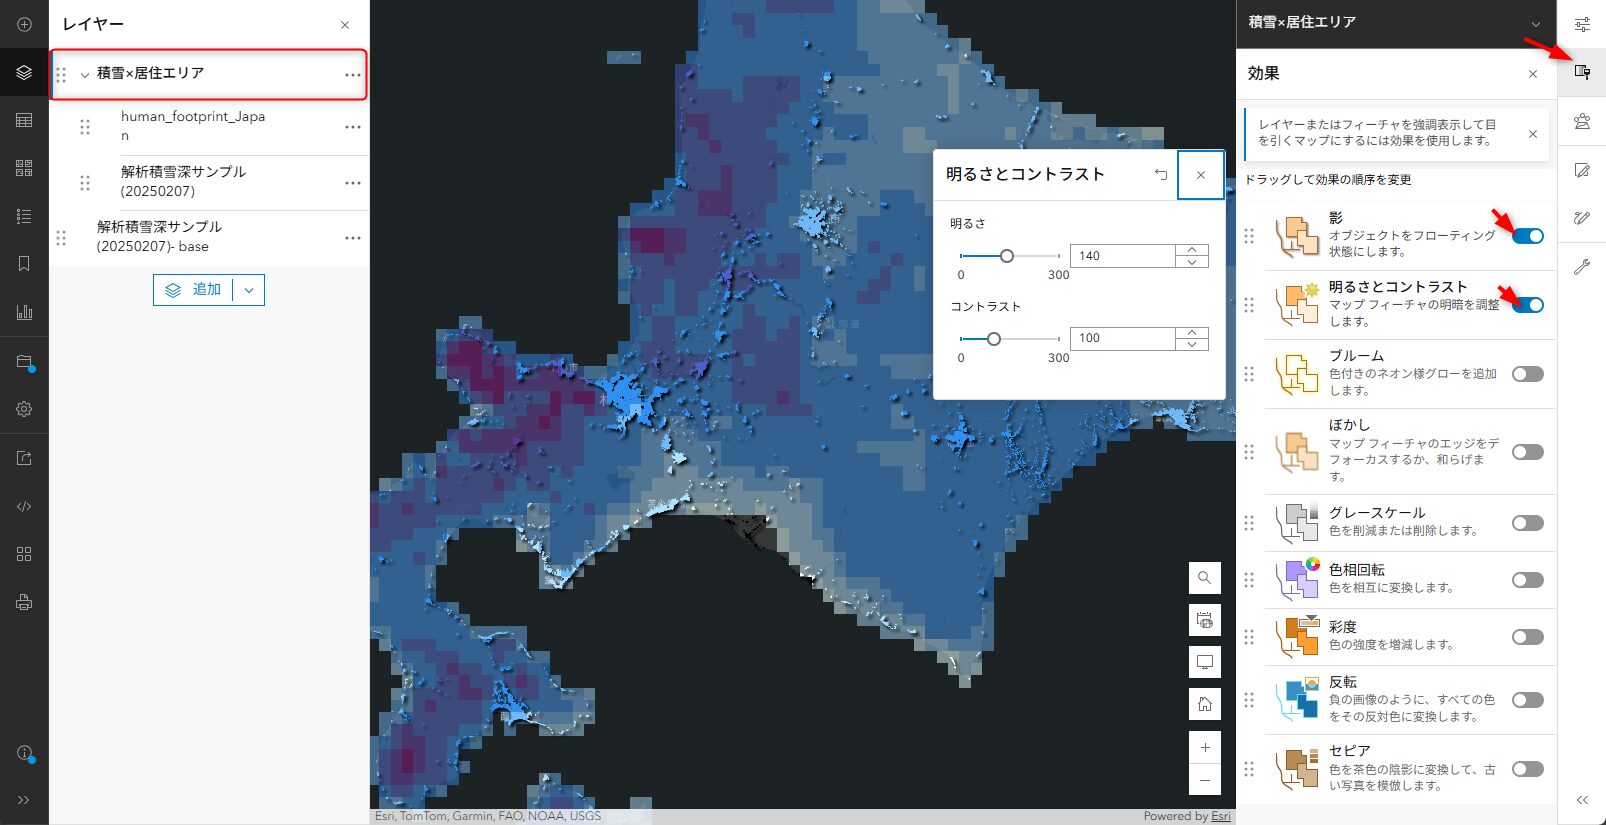Expand the 積雪×居住エリア header dropdown chevron
This screenshot has width=1606, height=825.
coord(1536,24)
